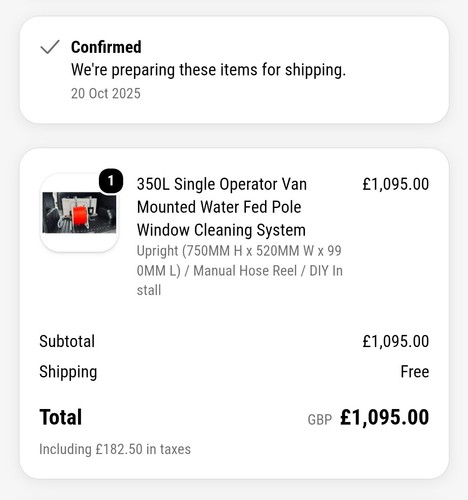Click the quantity badge showing 1
Image resolution: width=468 pixels, height=500 pixels.
coord(111,181)
